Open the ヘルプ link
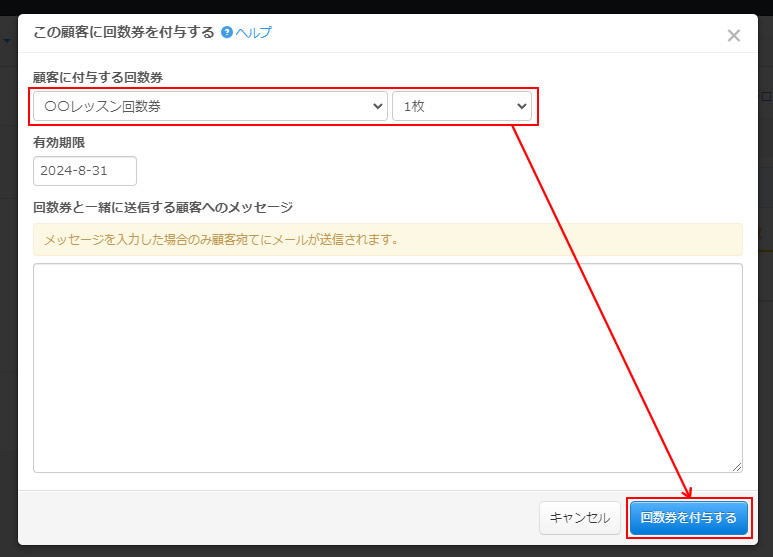 pyautogui.click(x=253, y=33)
